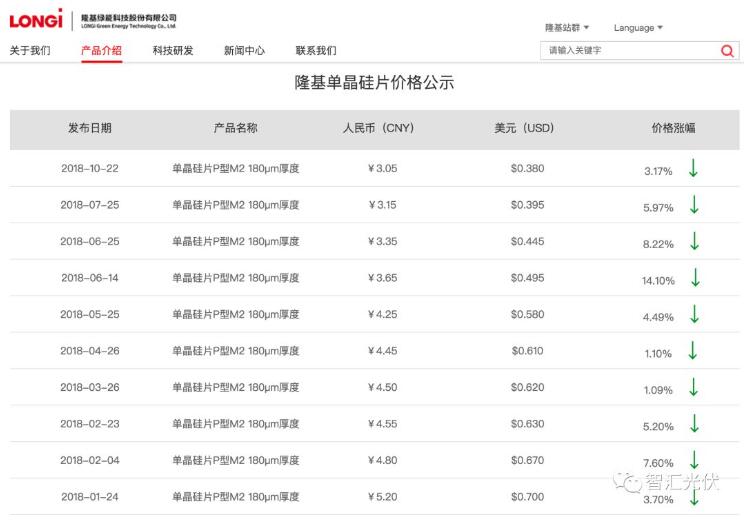Click the USD price $0.610
The height and width of the screenshot is (522, 749).
[x=527, y=351]
